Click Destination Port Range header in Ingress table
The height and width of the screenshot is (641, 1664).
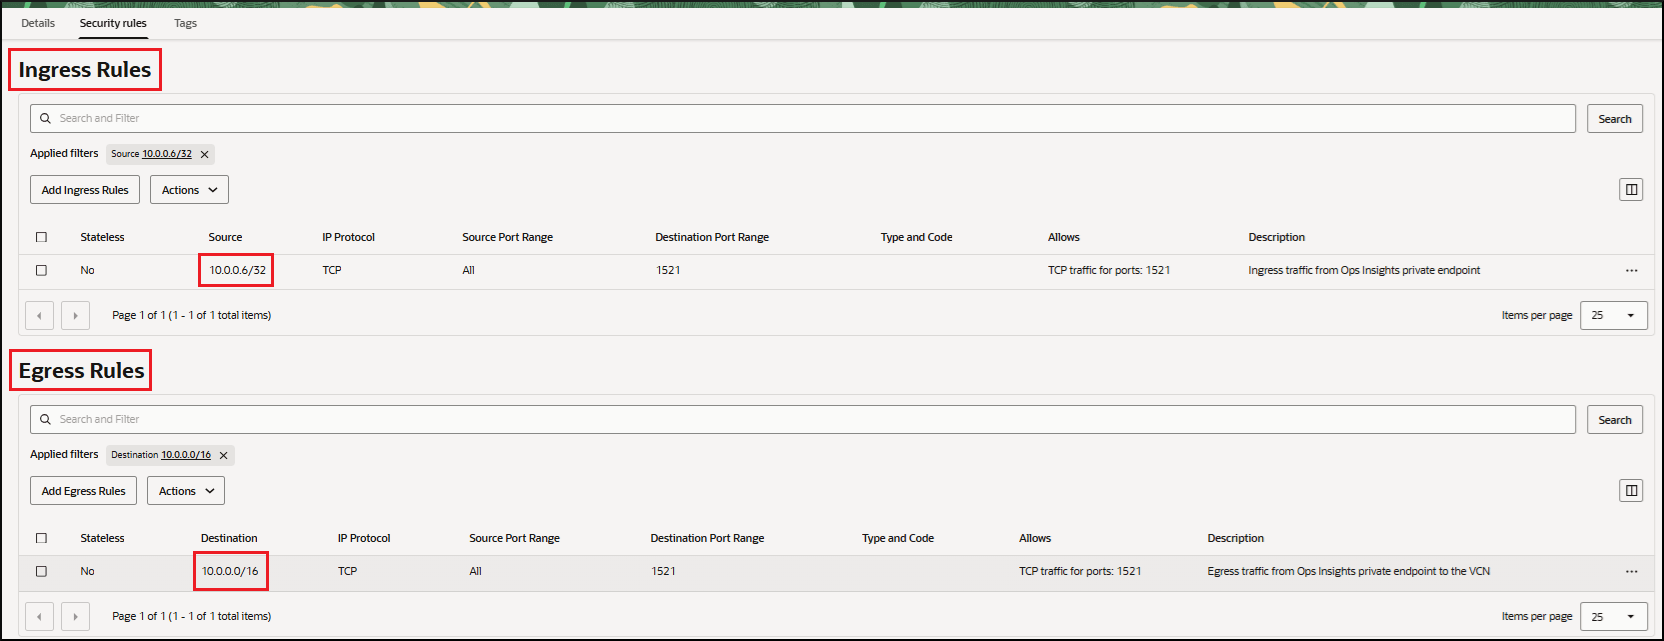click(712, 237)
